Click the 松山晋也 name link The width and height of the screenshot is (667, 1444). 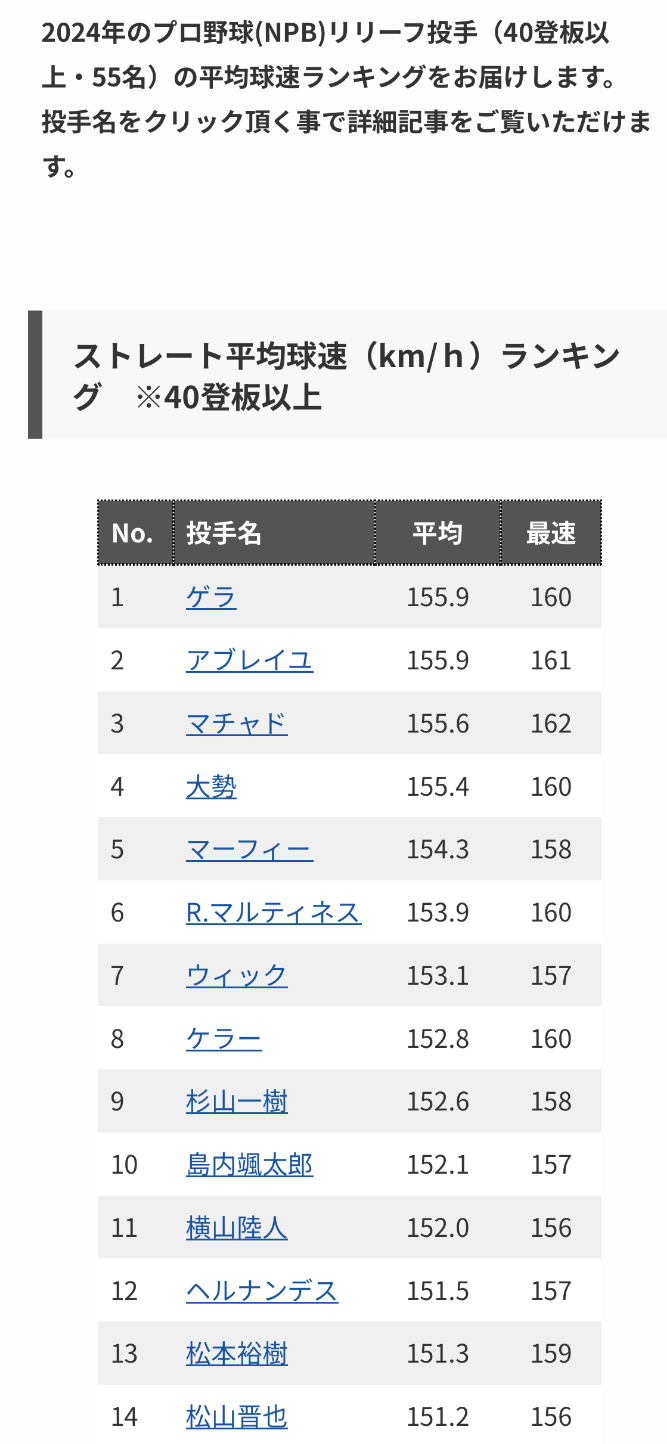236,1417
